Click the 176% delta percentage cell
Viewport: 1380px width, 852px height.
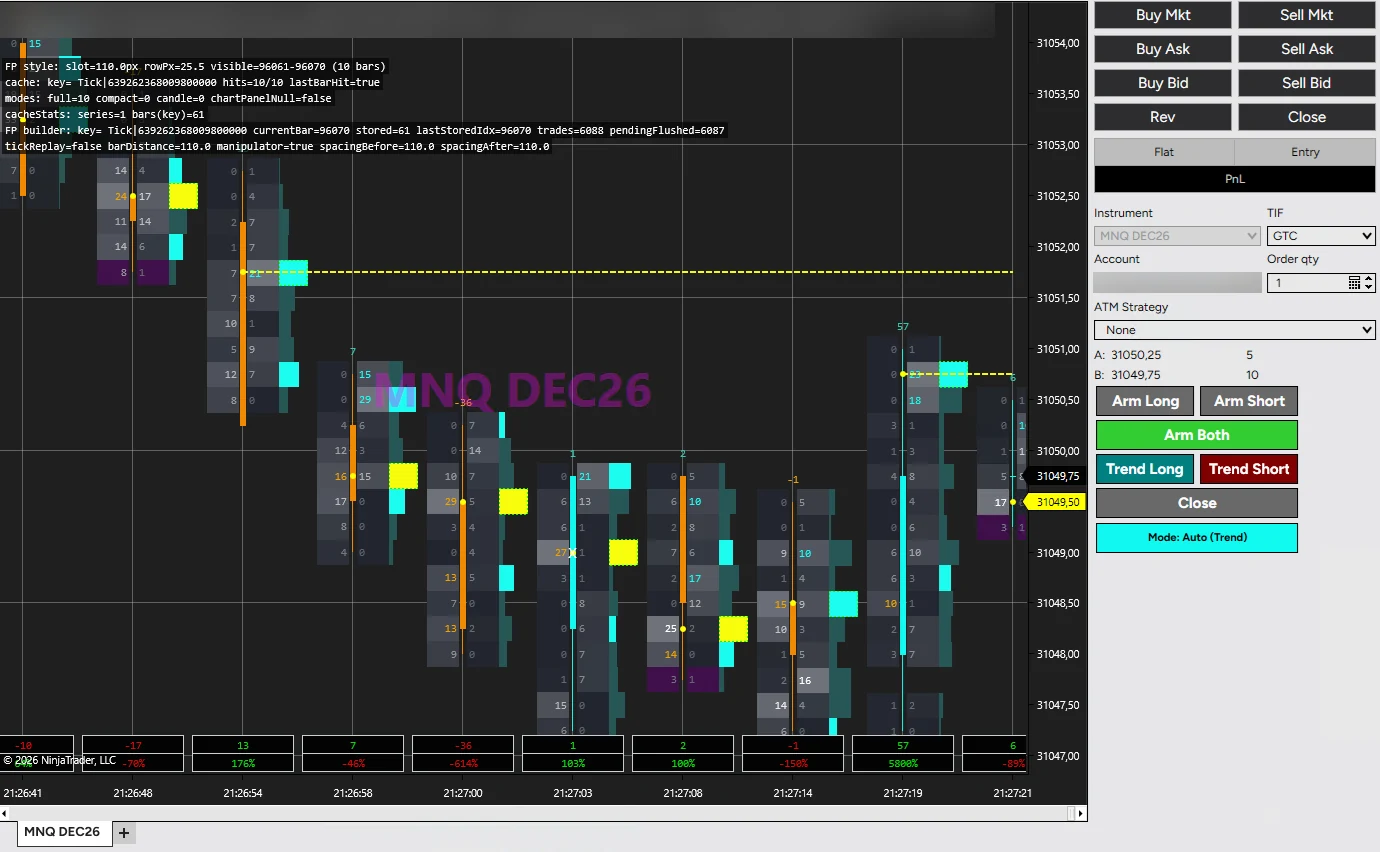[x=243, y=763]
